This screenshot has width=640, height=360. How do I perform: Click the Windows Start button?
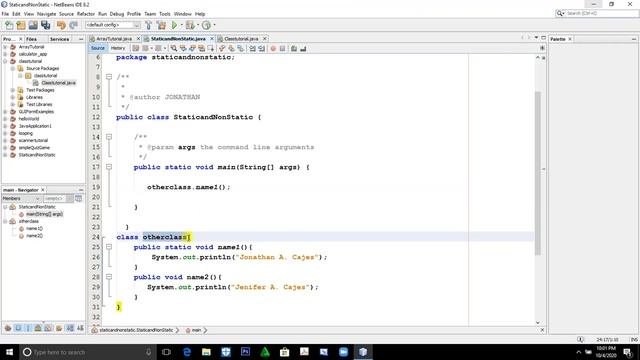tap(9, 352)
